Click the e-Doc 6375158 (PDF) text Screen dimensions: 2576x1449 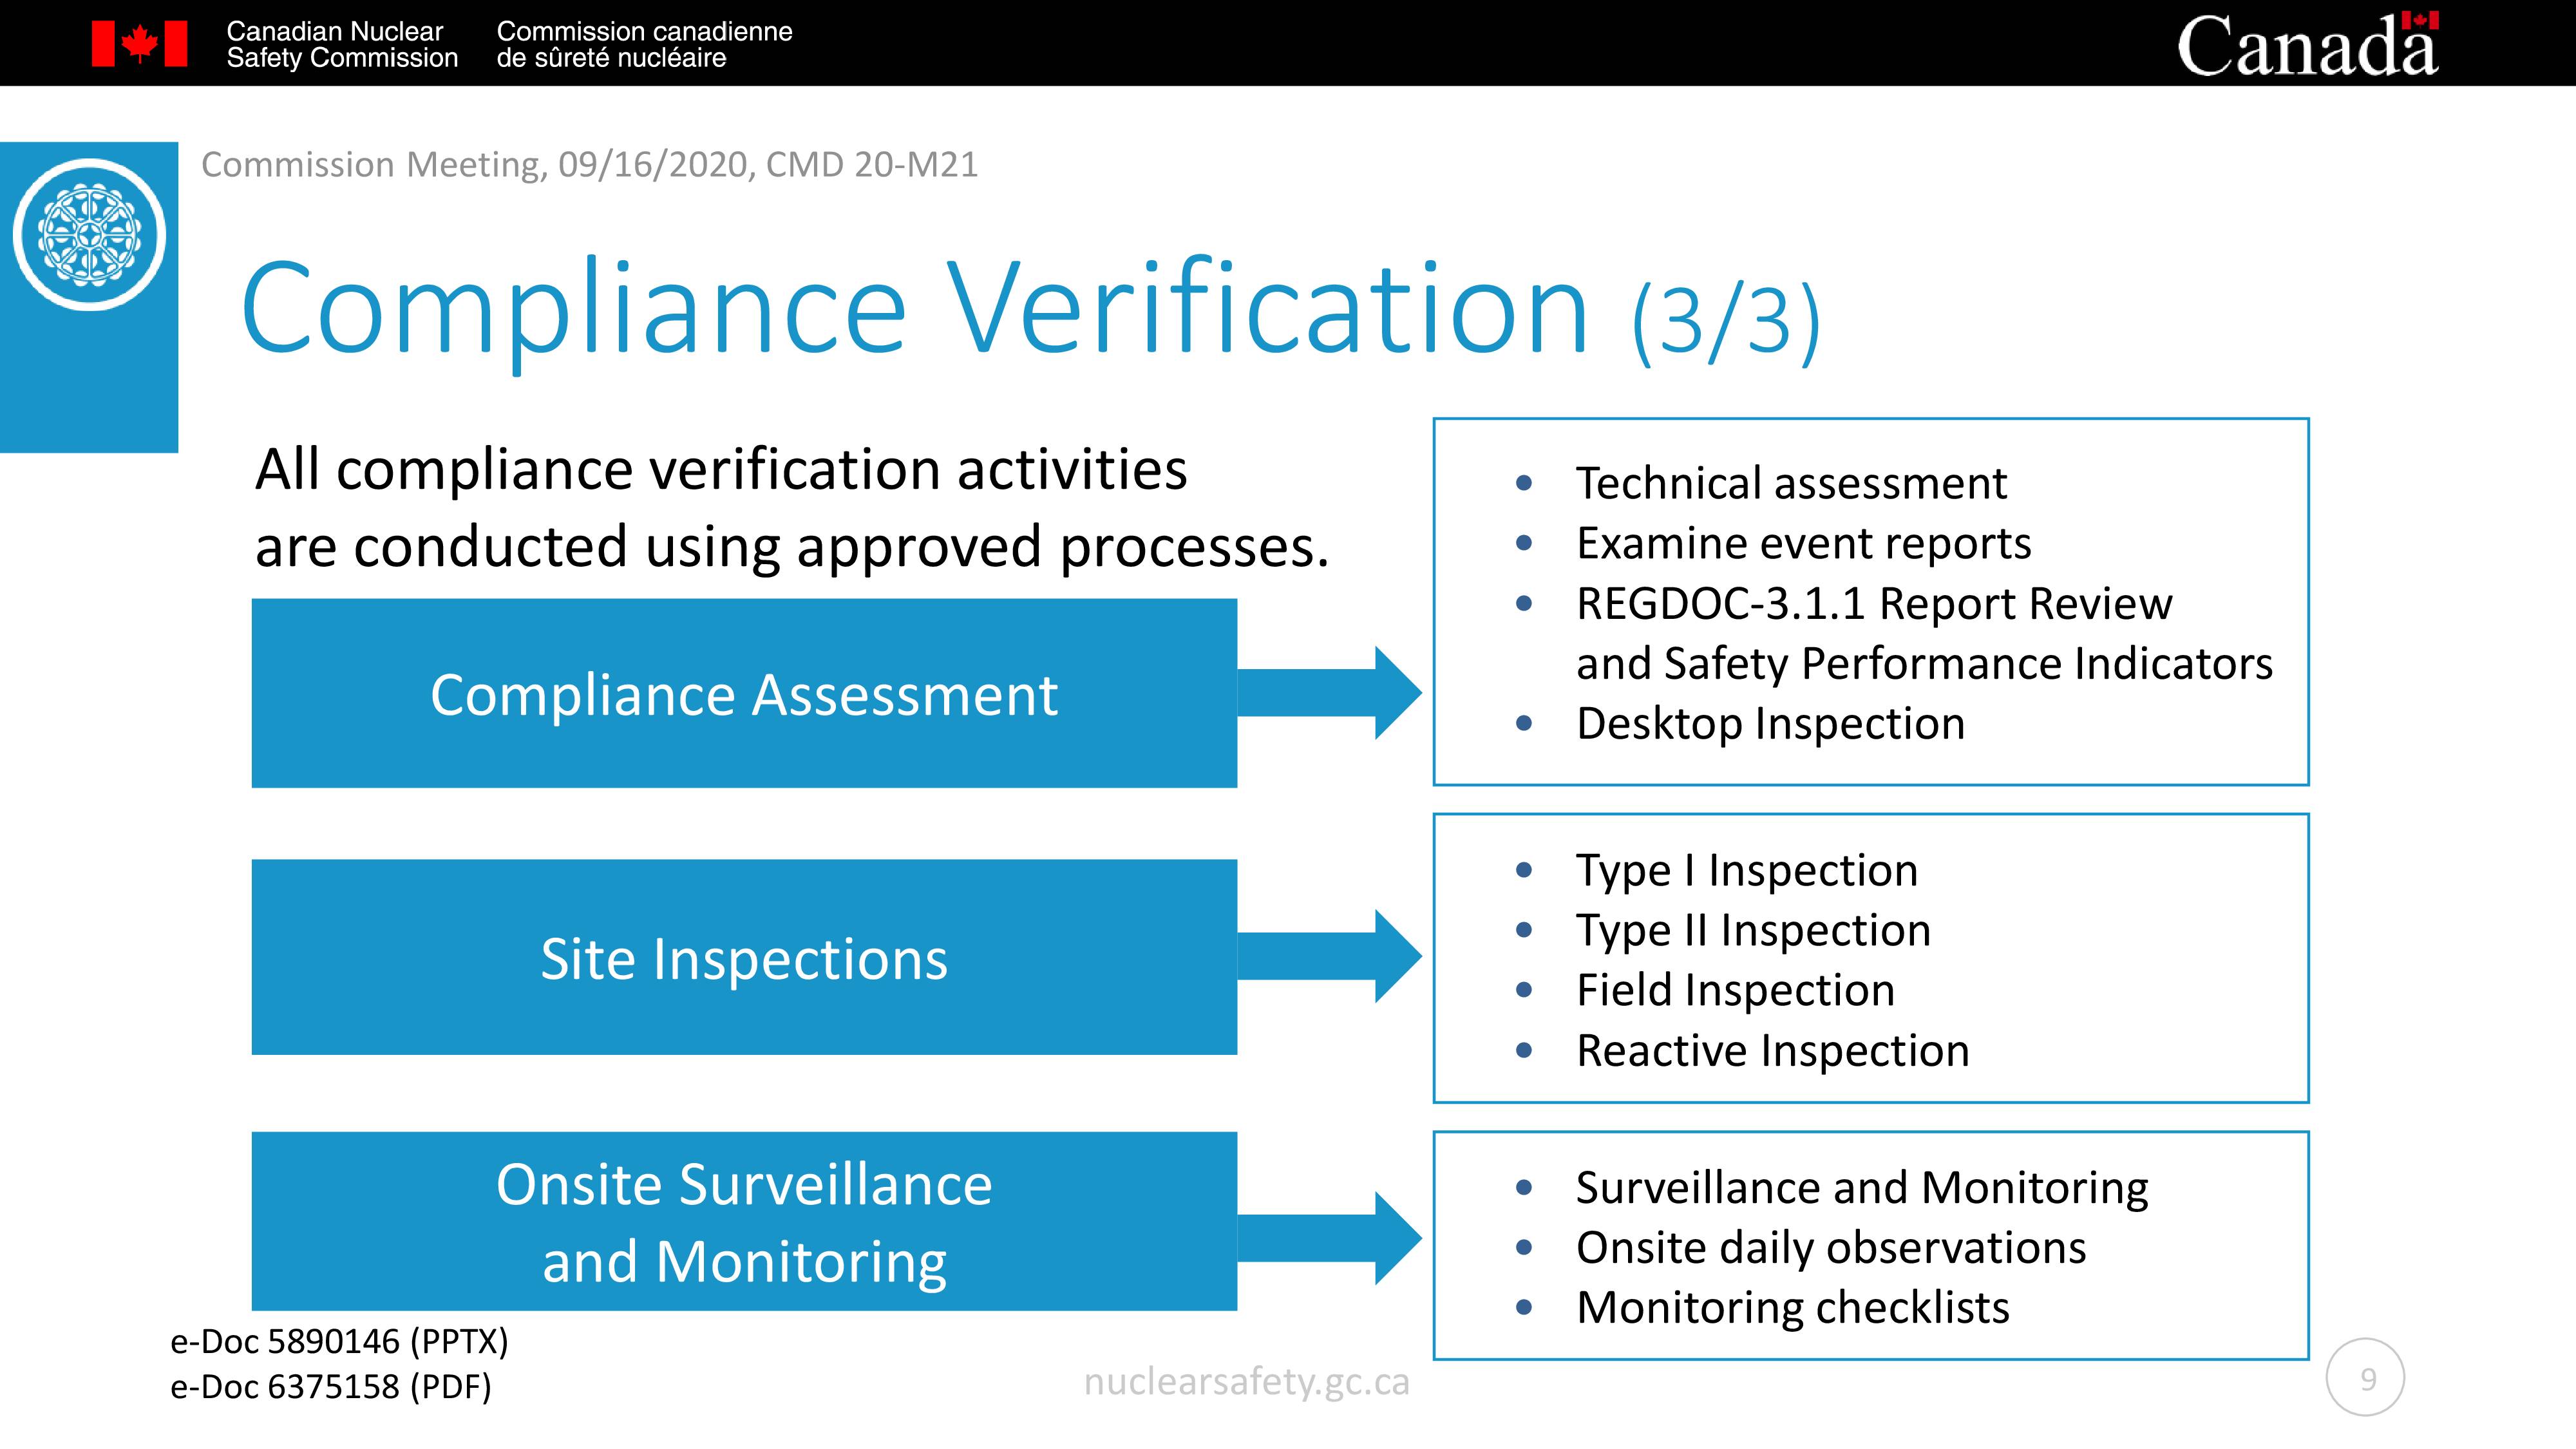(331, 1387)
